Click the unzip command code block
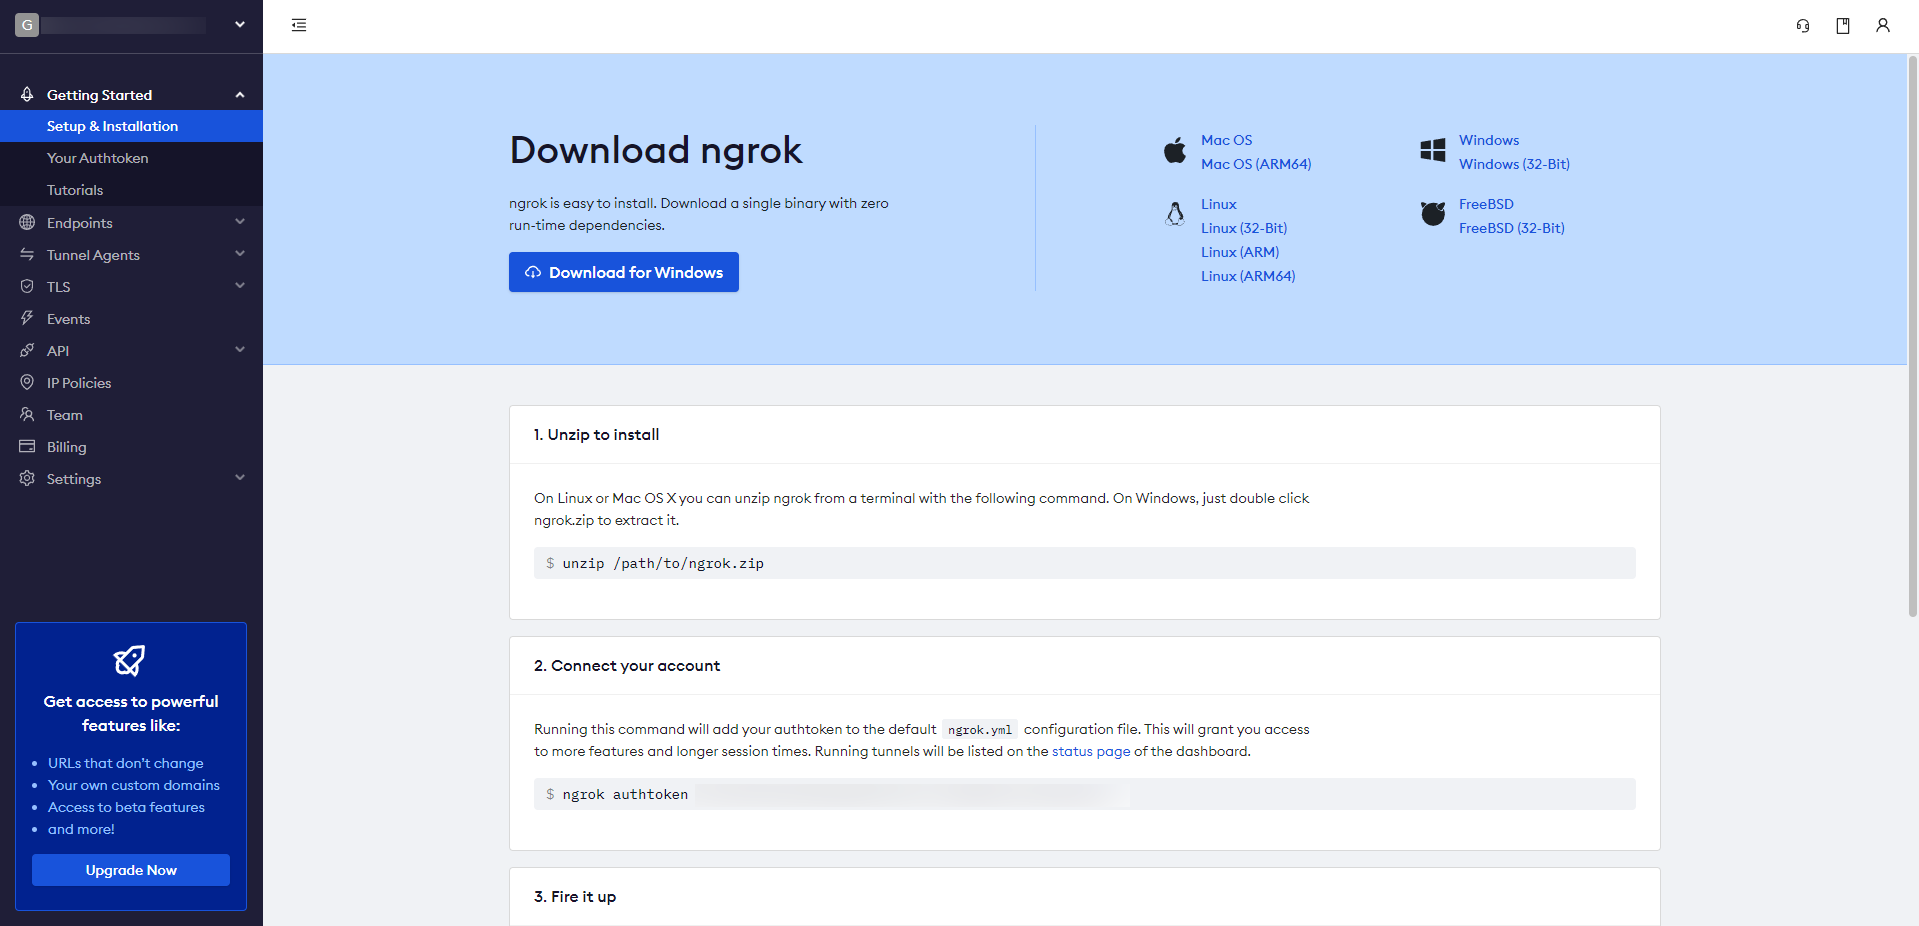Screen dimensions: 1919x926 click(1085, 563)
